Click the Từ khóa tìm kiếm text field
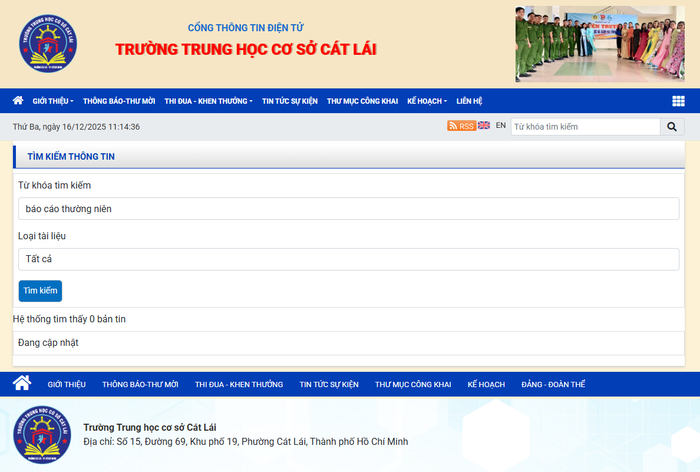The height and width of the screenshot is (472, 700). 348,208
